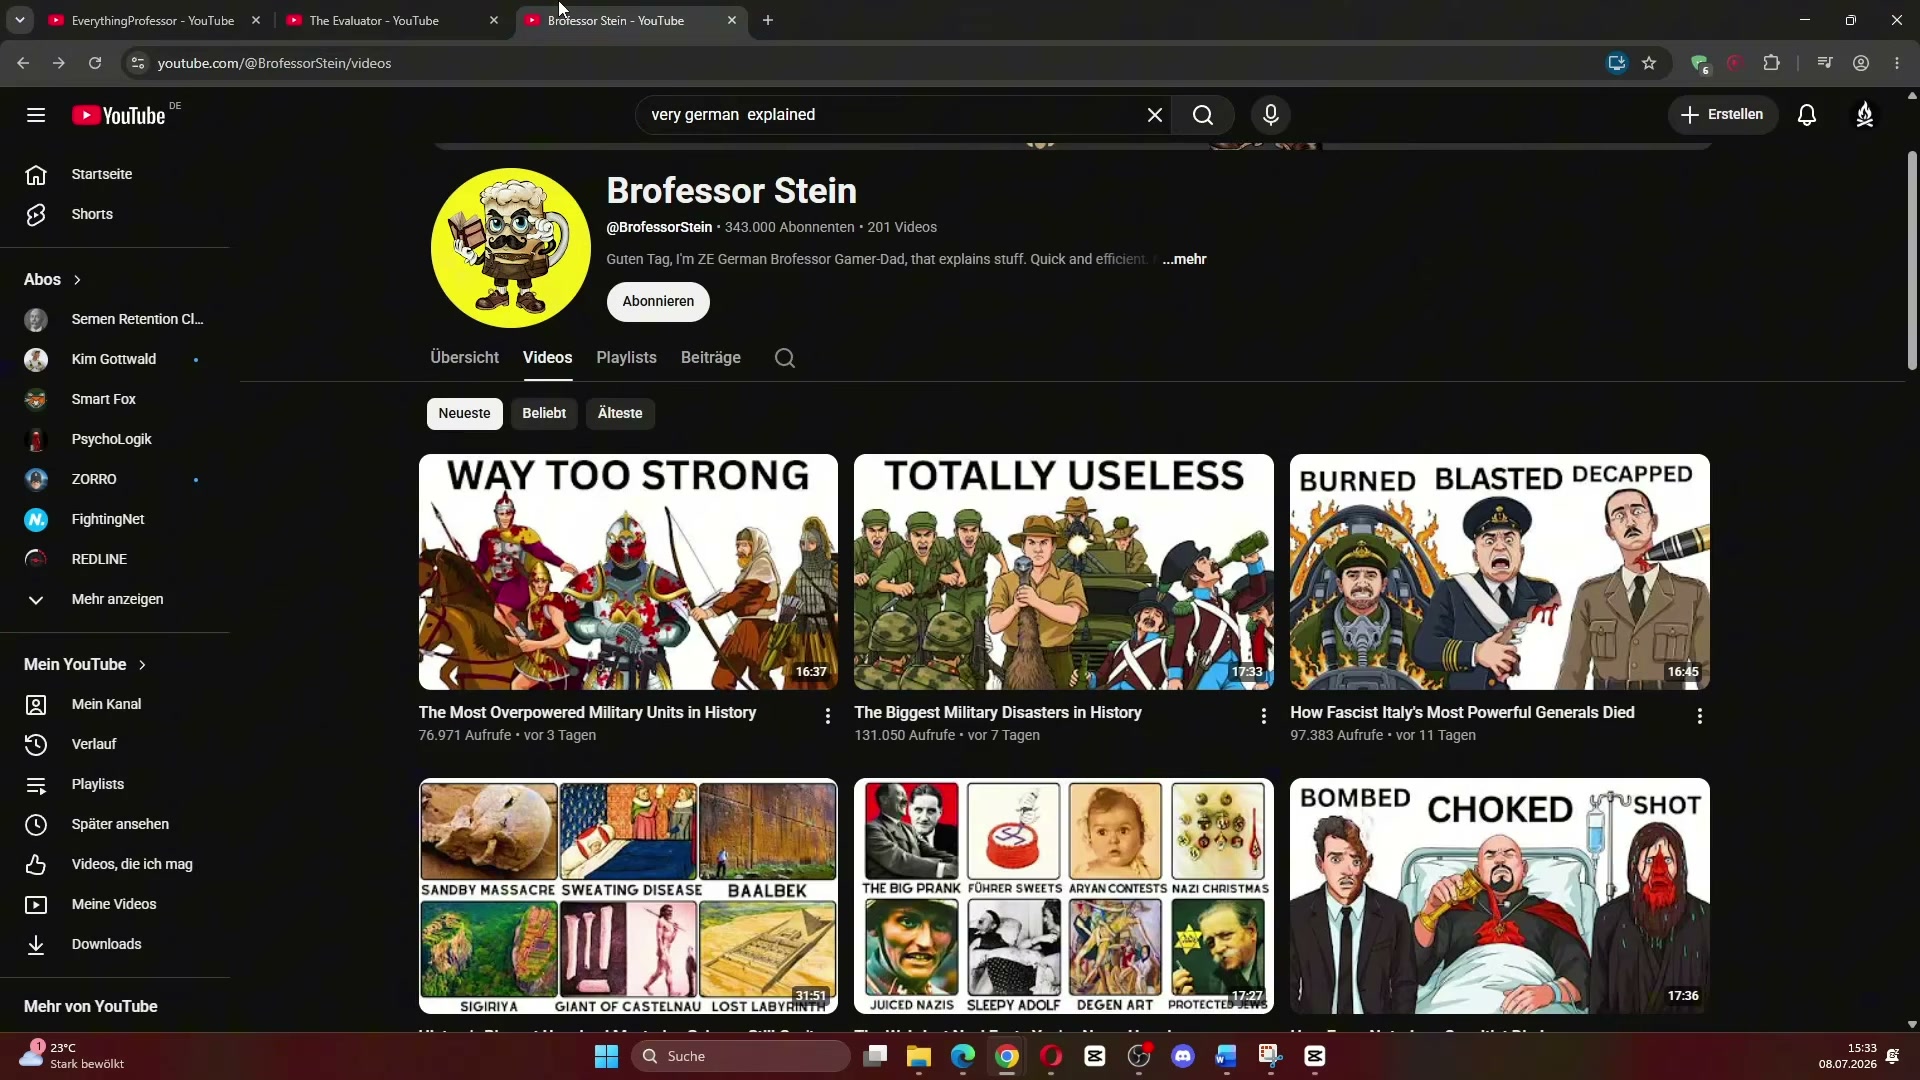This screenshot has width=1920, height=1080.
Task: Switch to the Playlists channel tab
Action: [x=627, y=358]
